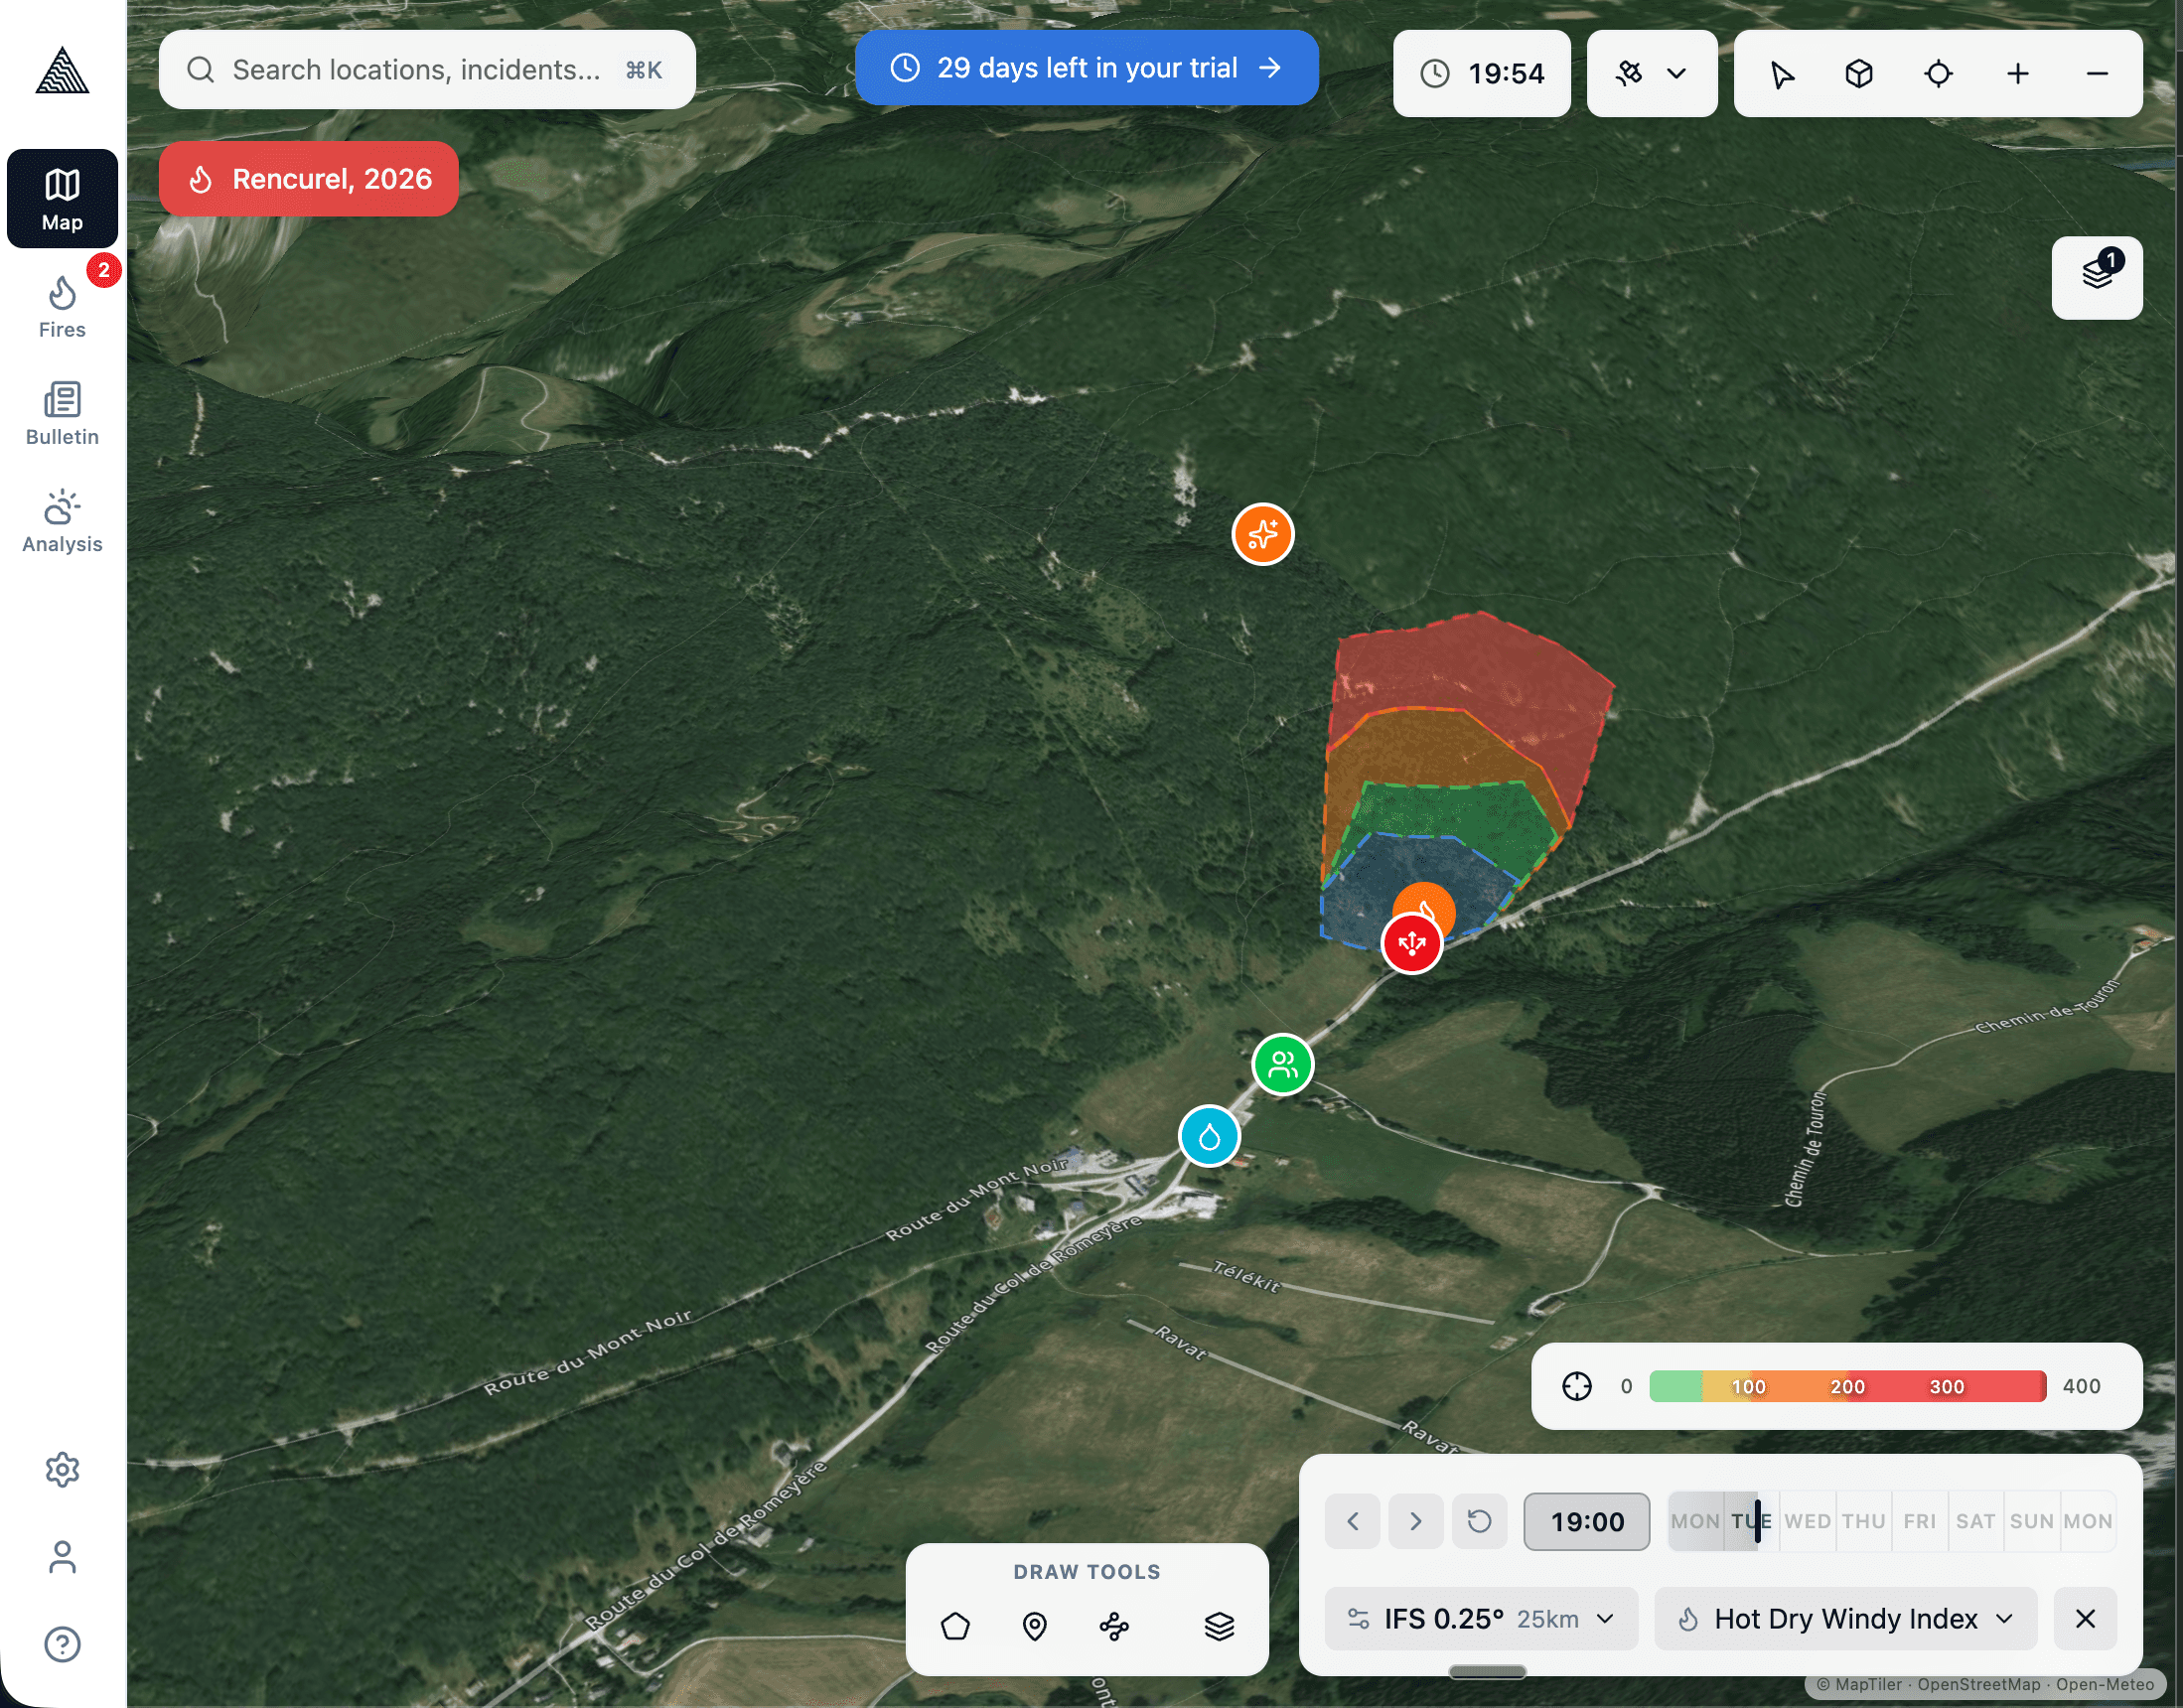Recenter the map with the locate icon
The image size is (2183, 1708).
[1938, 73]
